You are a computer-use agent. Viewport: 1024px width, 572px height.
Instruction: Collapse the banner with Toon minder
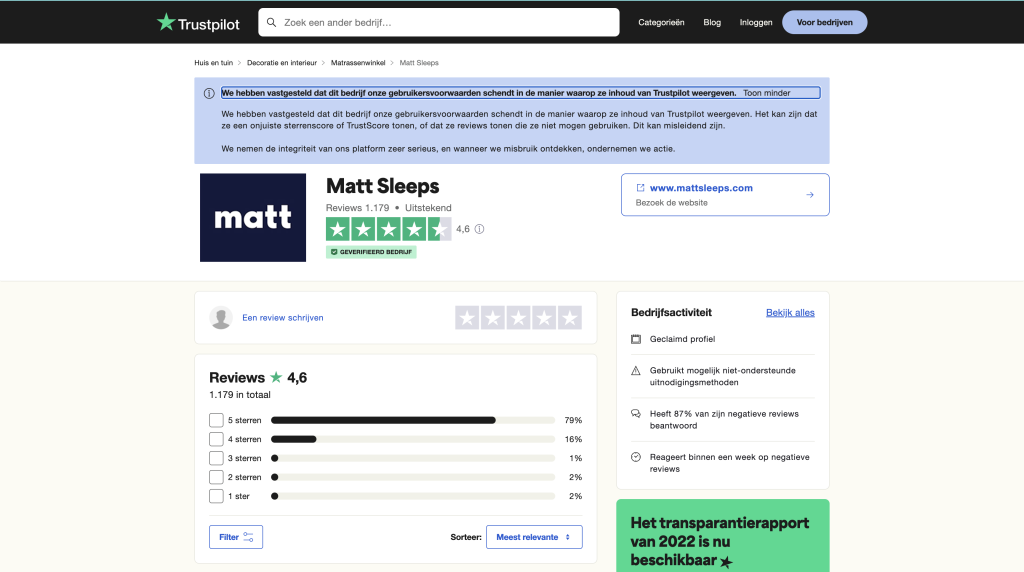point(767,93)
